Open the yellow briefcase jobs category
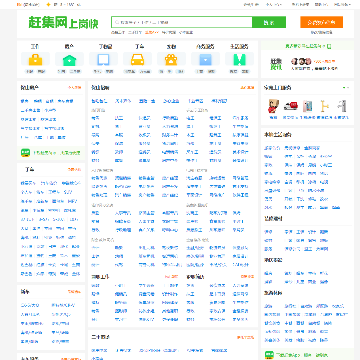 tap(35, 60)
